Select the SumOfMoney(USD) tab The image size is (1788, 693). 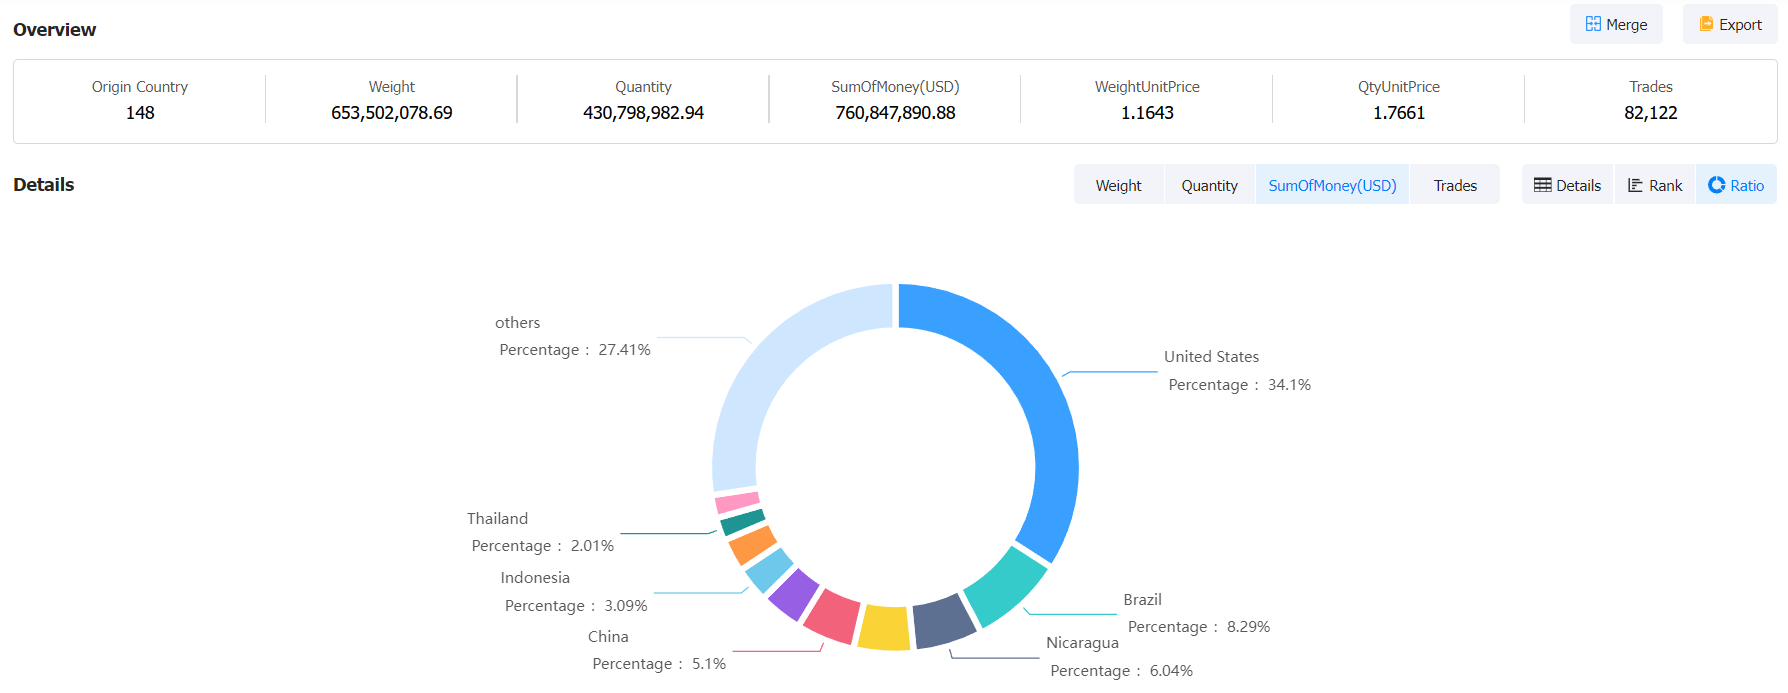1332,185
